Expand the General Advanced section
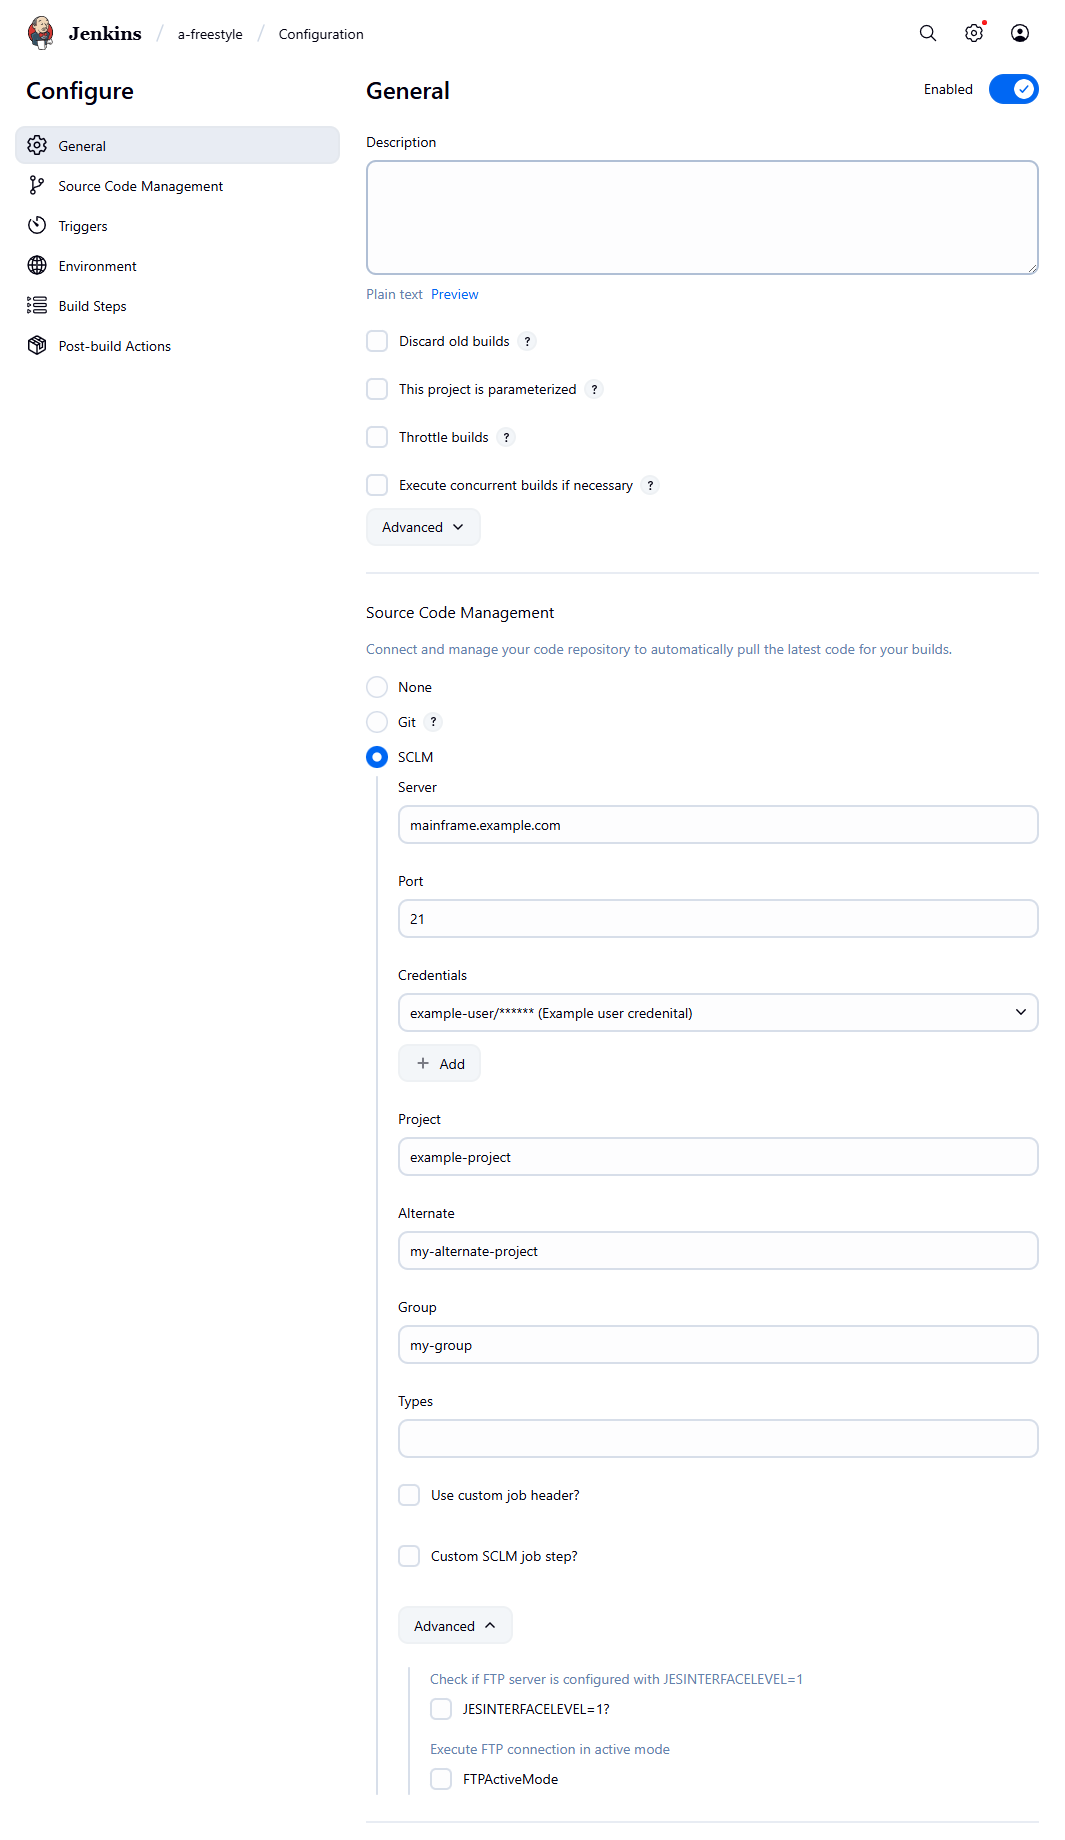 pyautogui.click(x=423, y=527)
